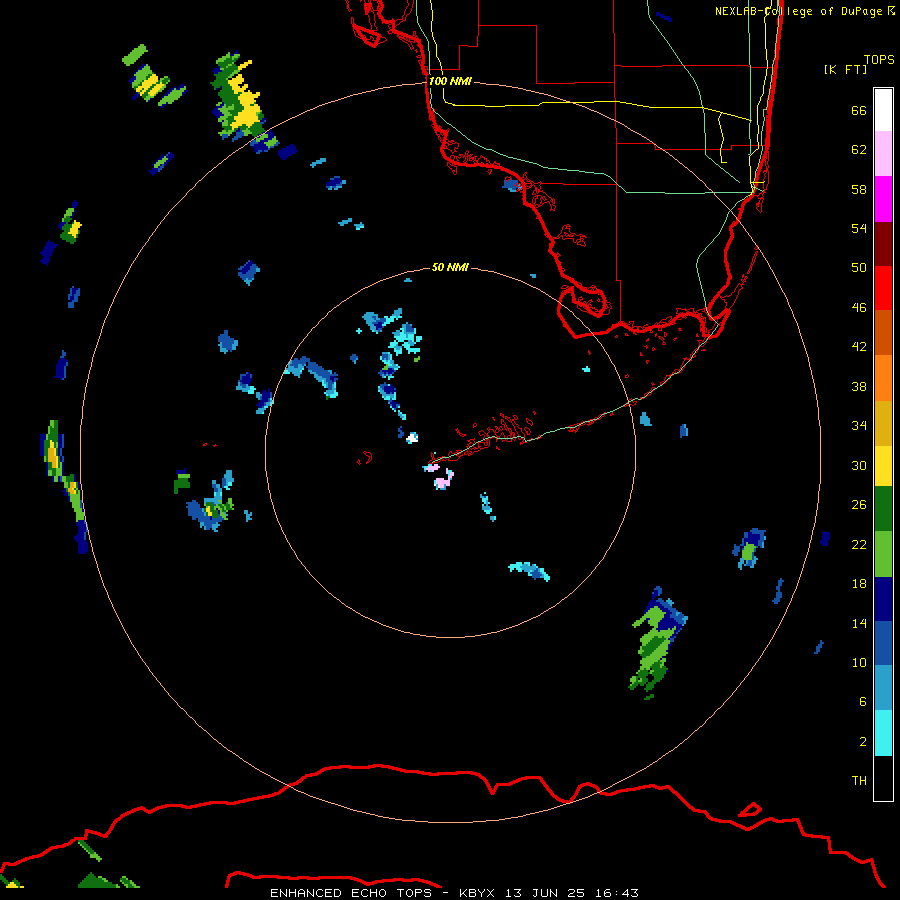Select the light green legend swatch
900x900 pixels.
tap(883, 554)
